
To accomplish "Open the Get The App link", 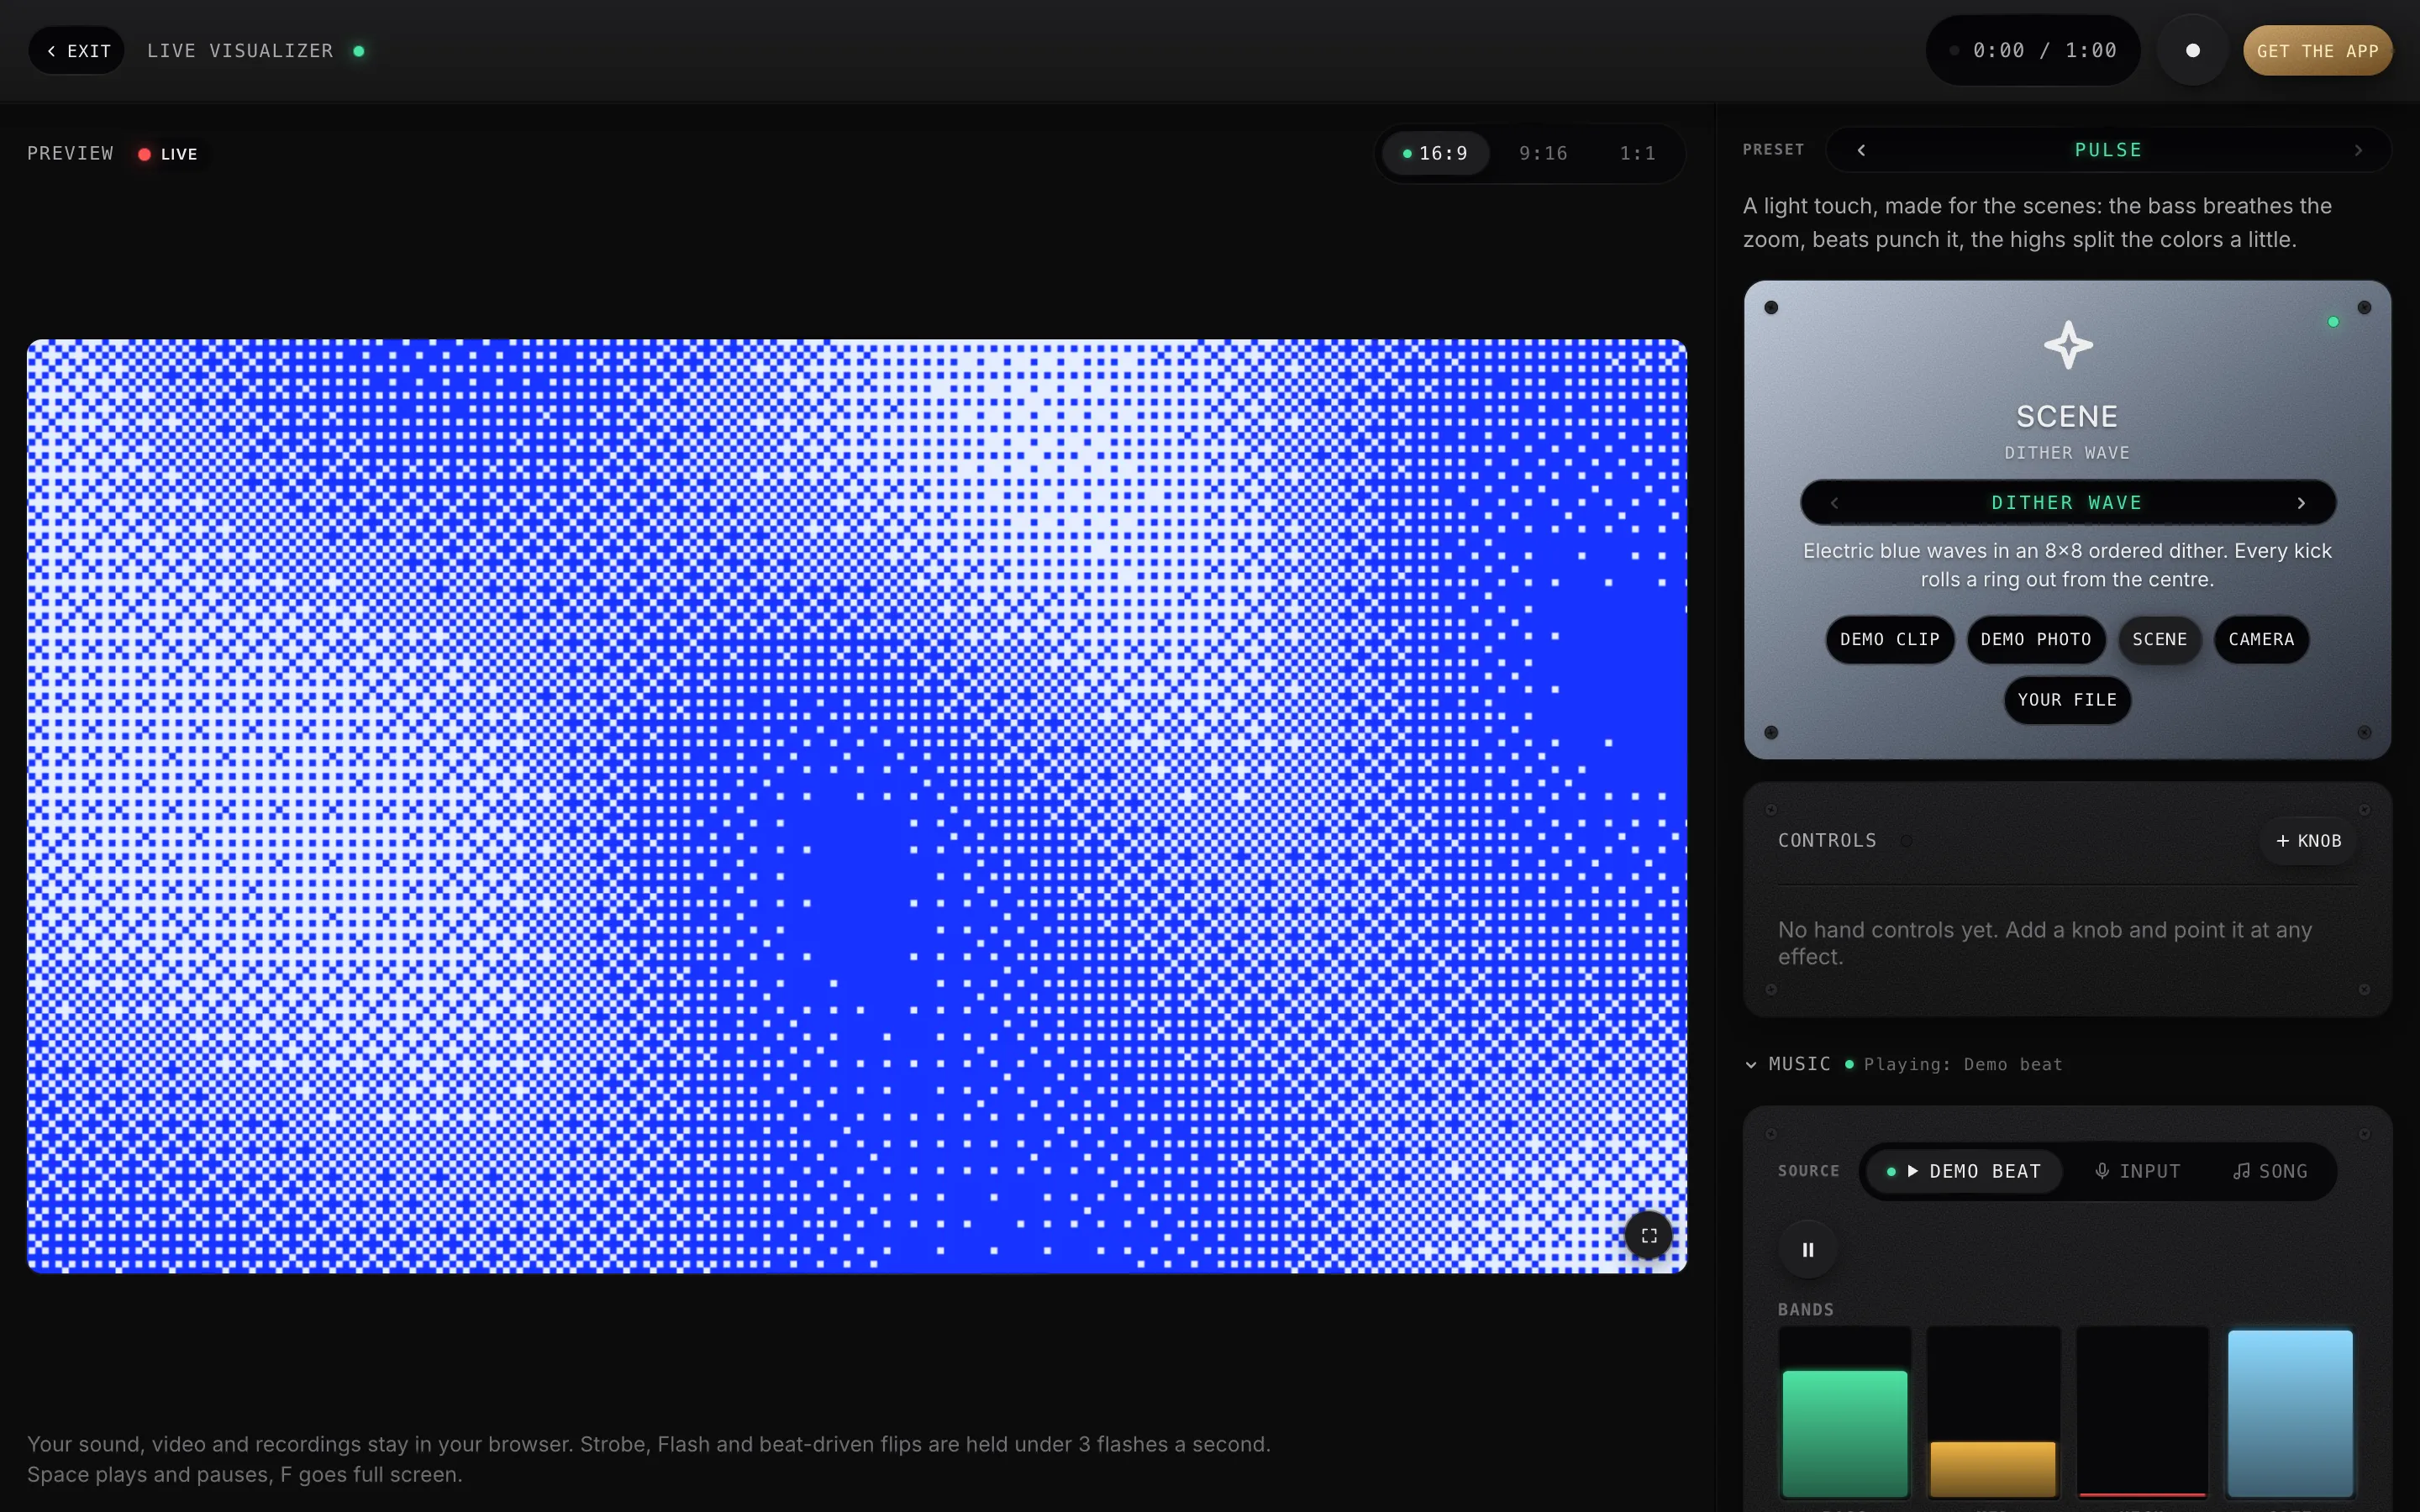I will click(x=2317, y=51).
